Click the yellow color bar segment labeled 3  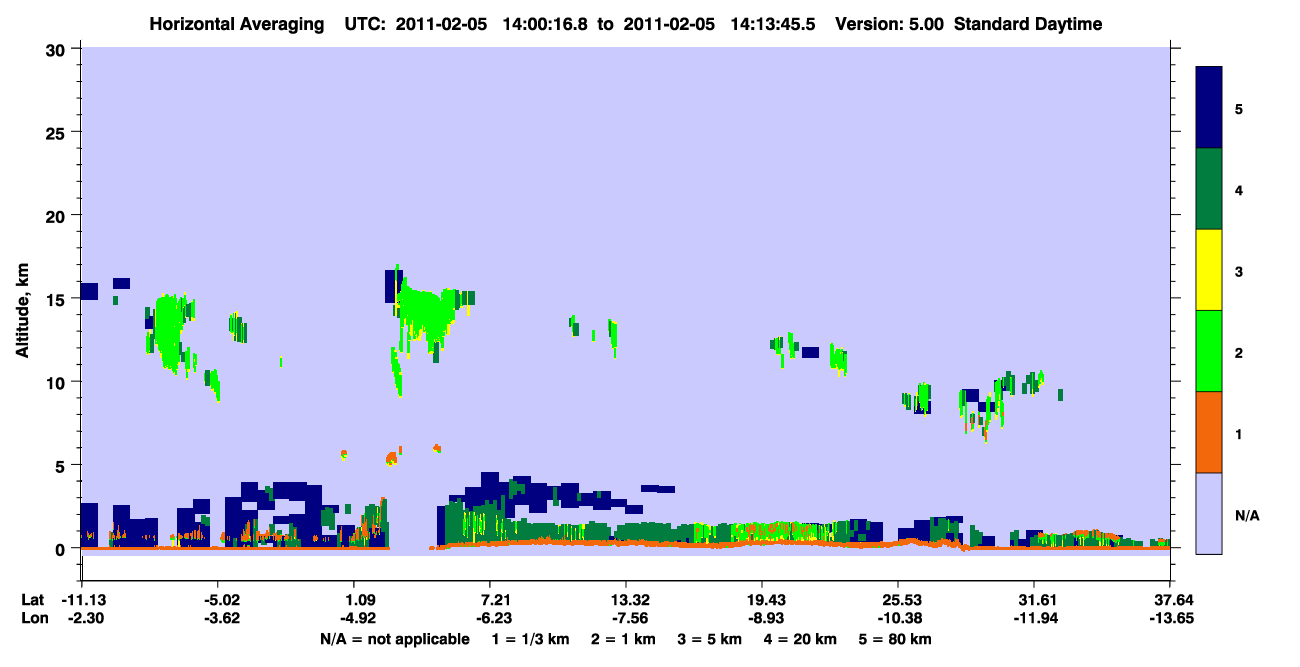coord(1209,270)
